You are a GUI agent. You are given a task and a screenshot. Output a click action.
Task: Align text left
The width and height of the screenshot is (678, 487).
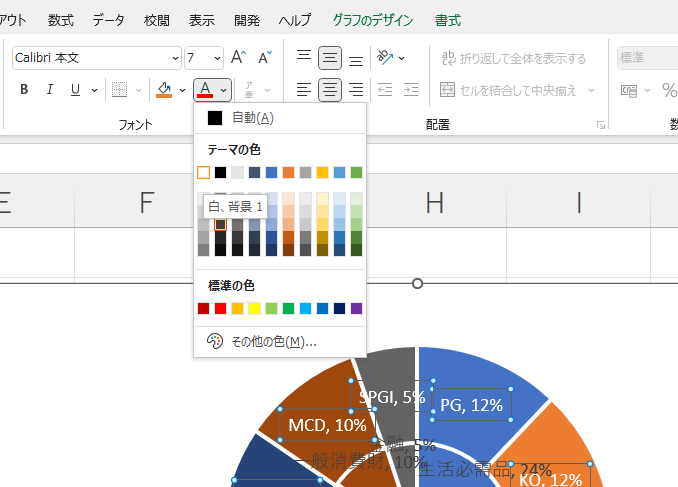(x=304, y=90)
